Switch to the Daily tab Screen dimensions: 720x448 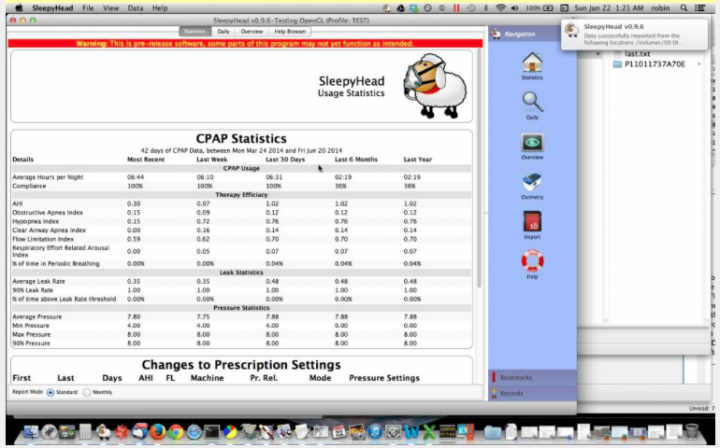click(223, 31)
